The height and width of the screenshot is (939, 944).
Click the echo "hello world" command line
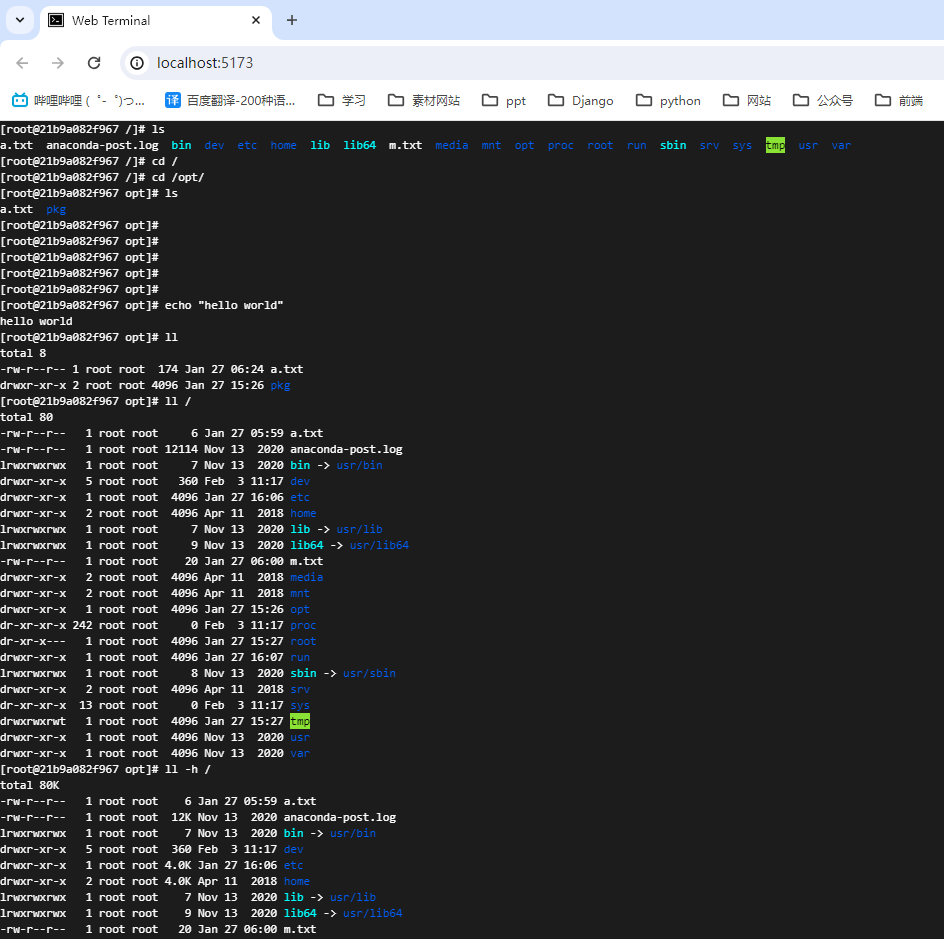tap(224, 305)
